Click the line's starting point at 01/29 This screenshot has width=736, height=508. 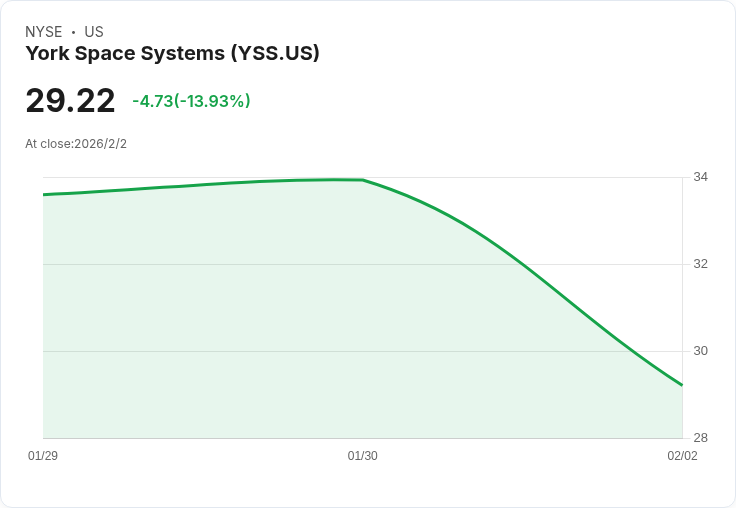pyautogui.click(x=44, y=194)
